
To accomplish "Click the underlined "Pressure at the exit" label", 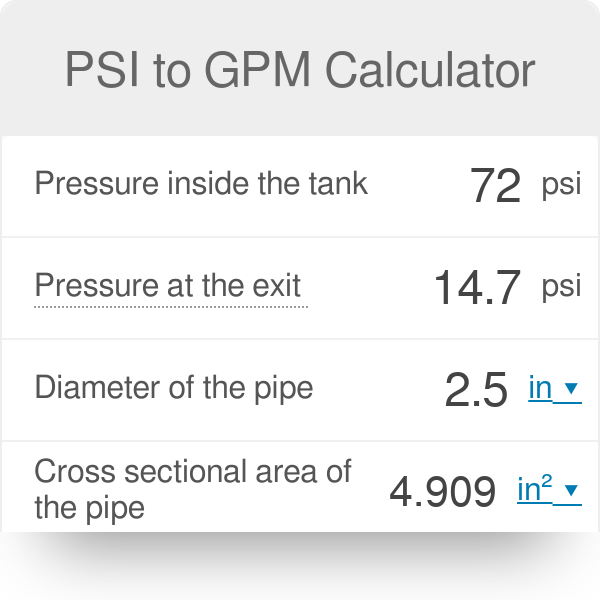I will [x=168, y=286].
